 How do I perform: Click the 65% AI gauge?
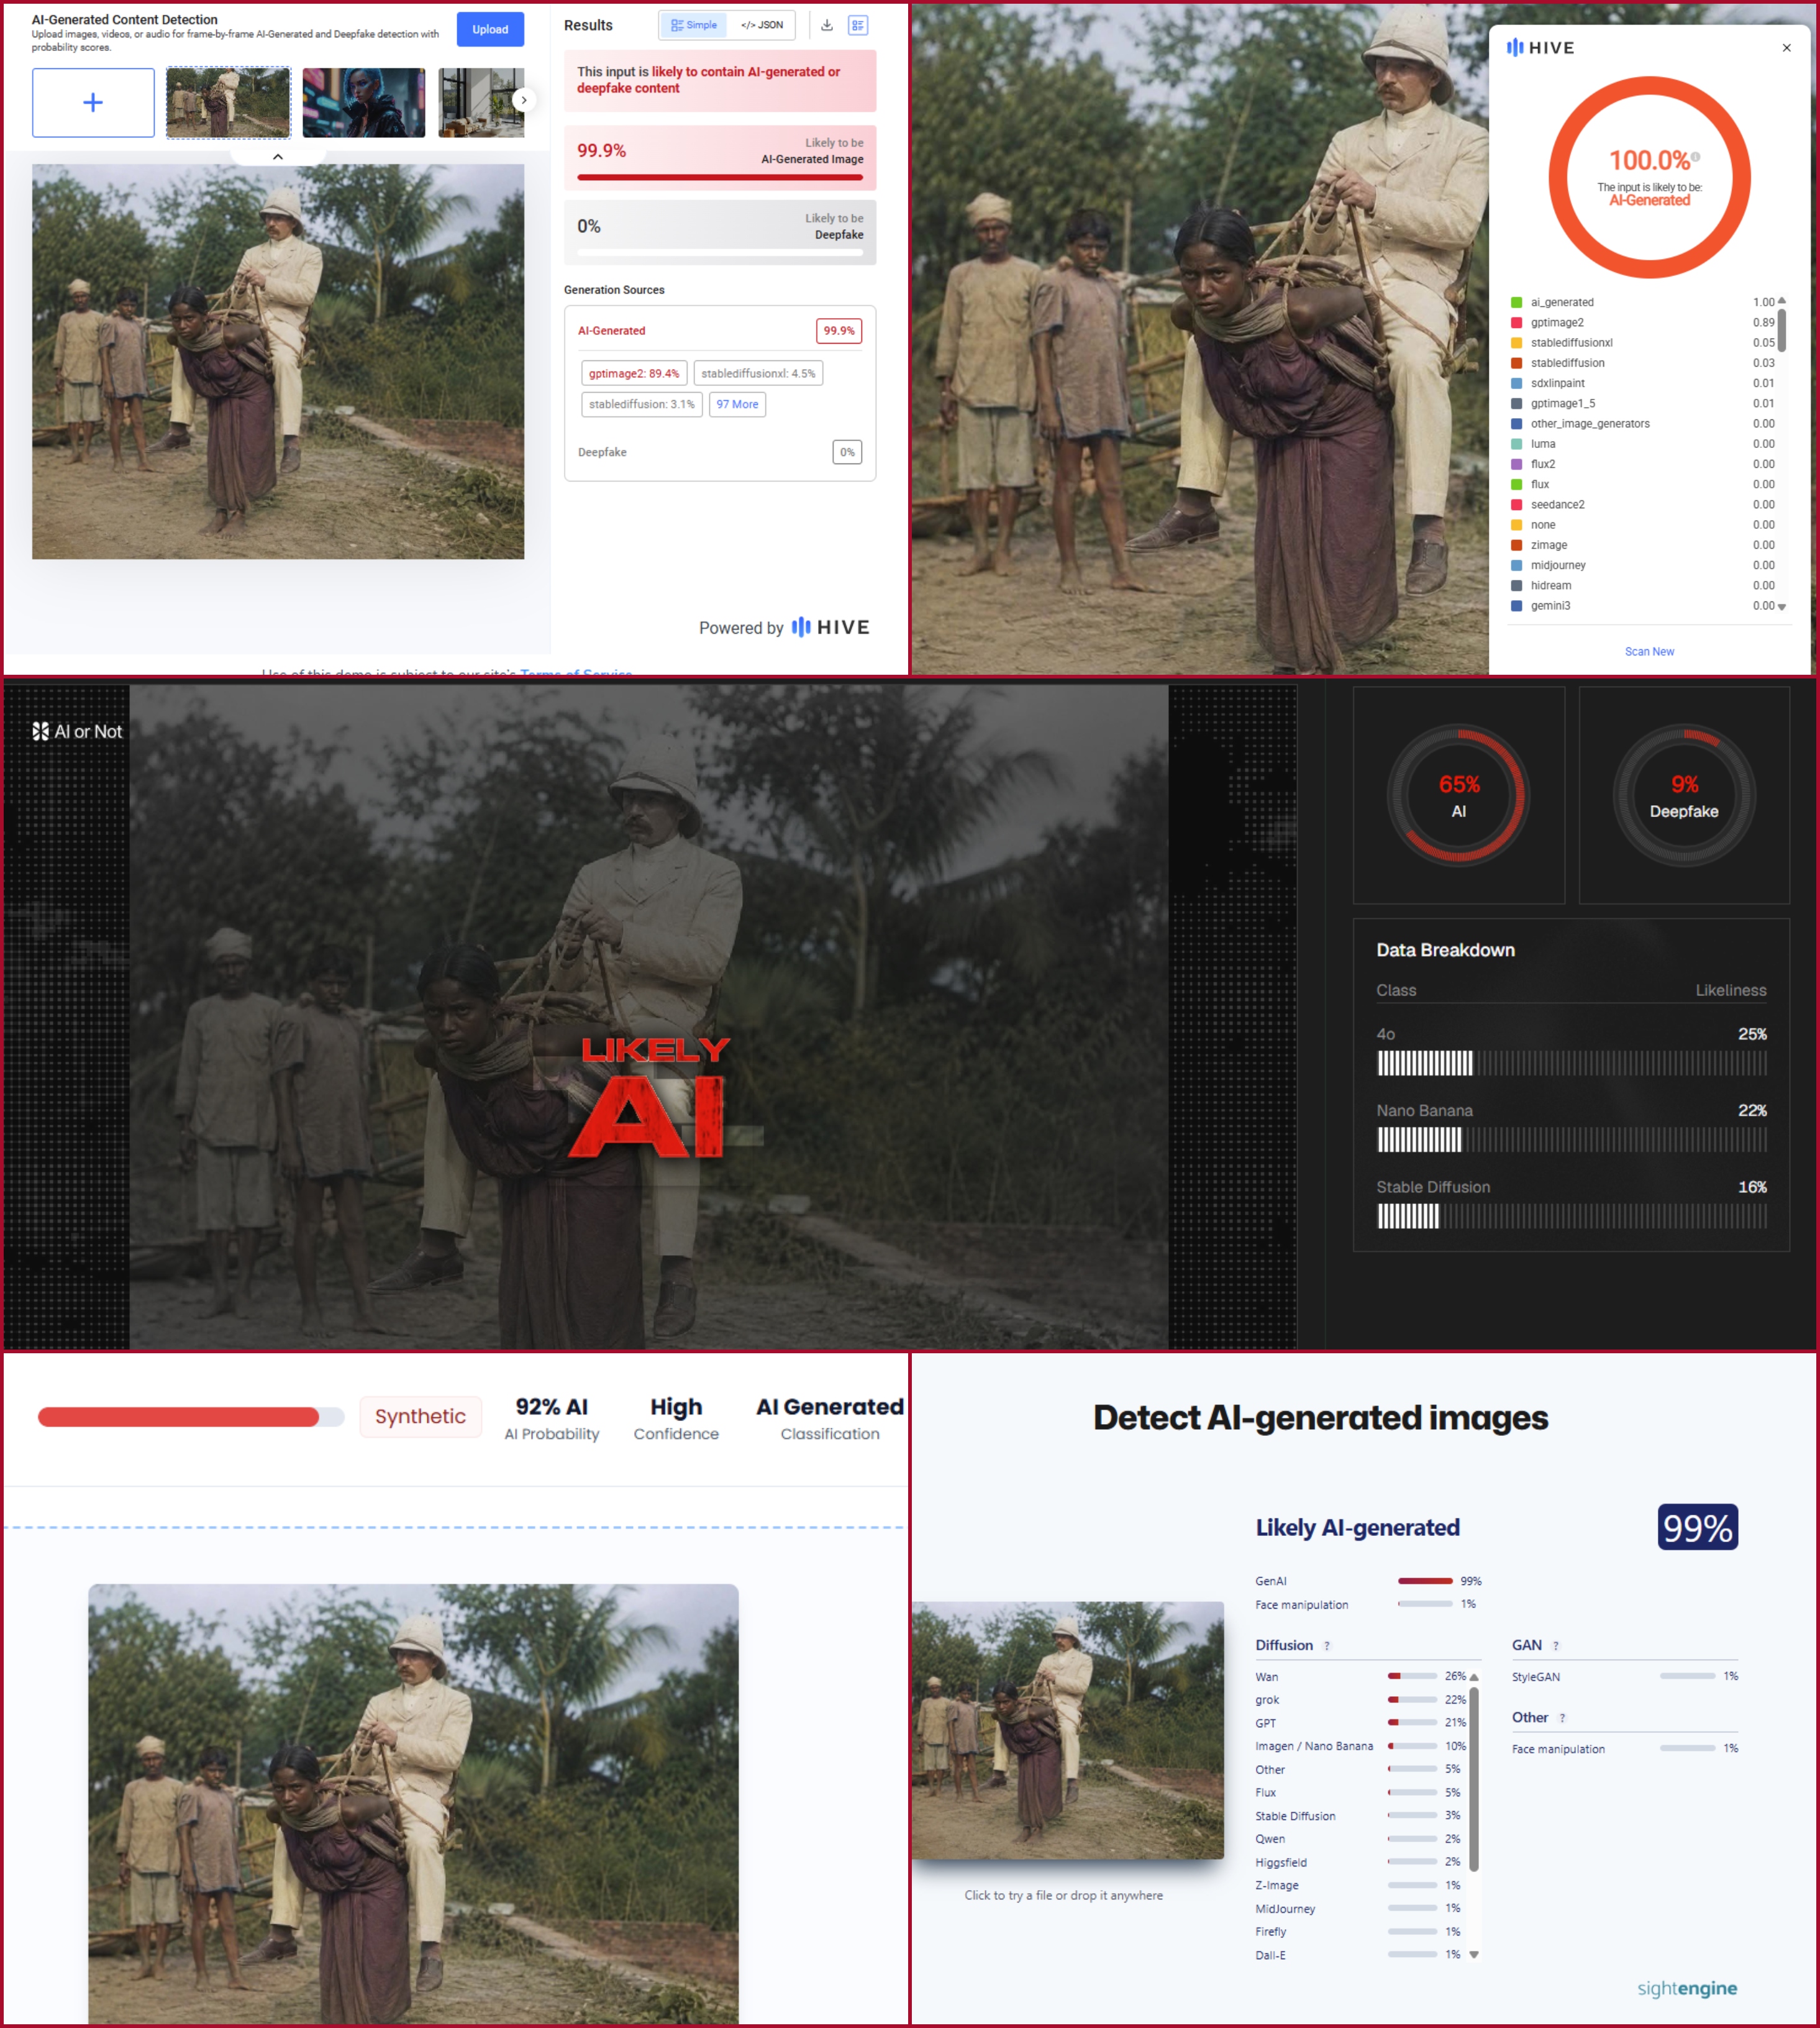click(x=1458, y=795)
